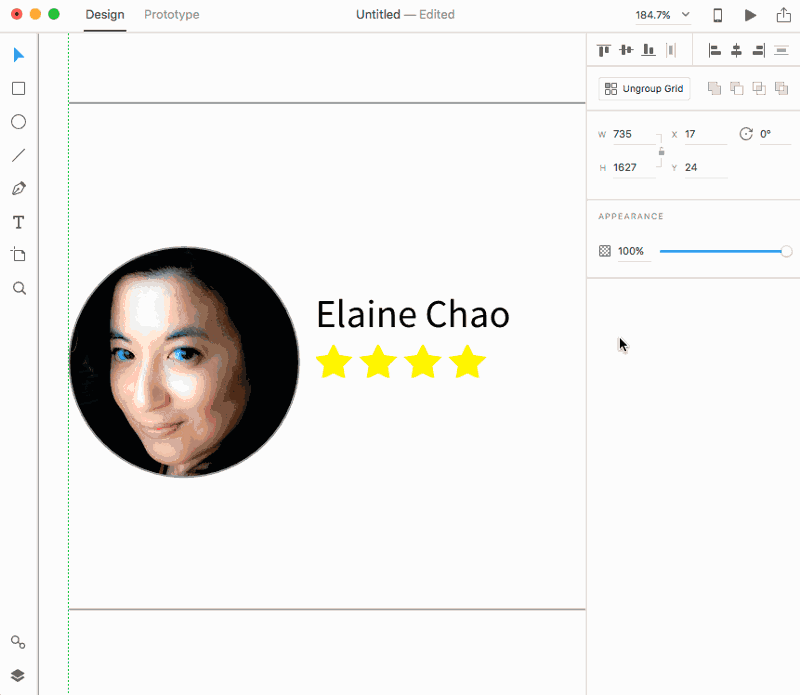Click the width input field showing 735
Image resolution: width=800 pixels, height=695 pixels.
(x=632, y=134)
